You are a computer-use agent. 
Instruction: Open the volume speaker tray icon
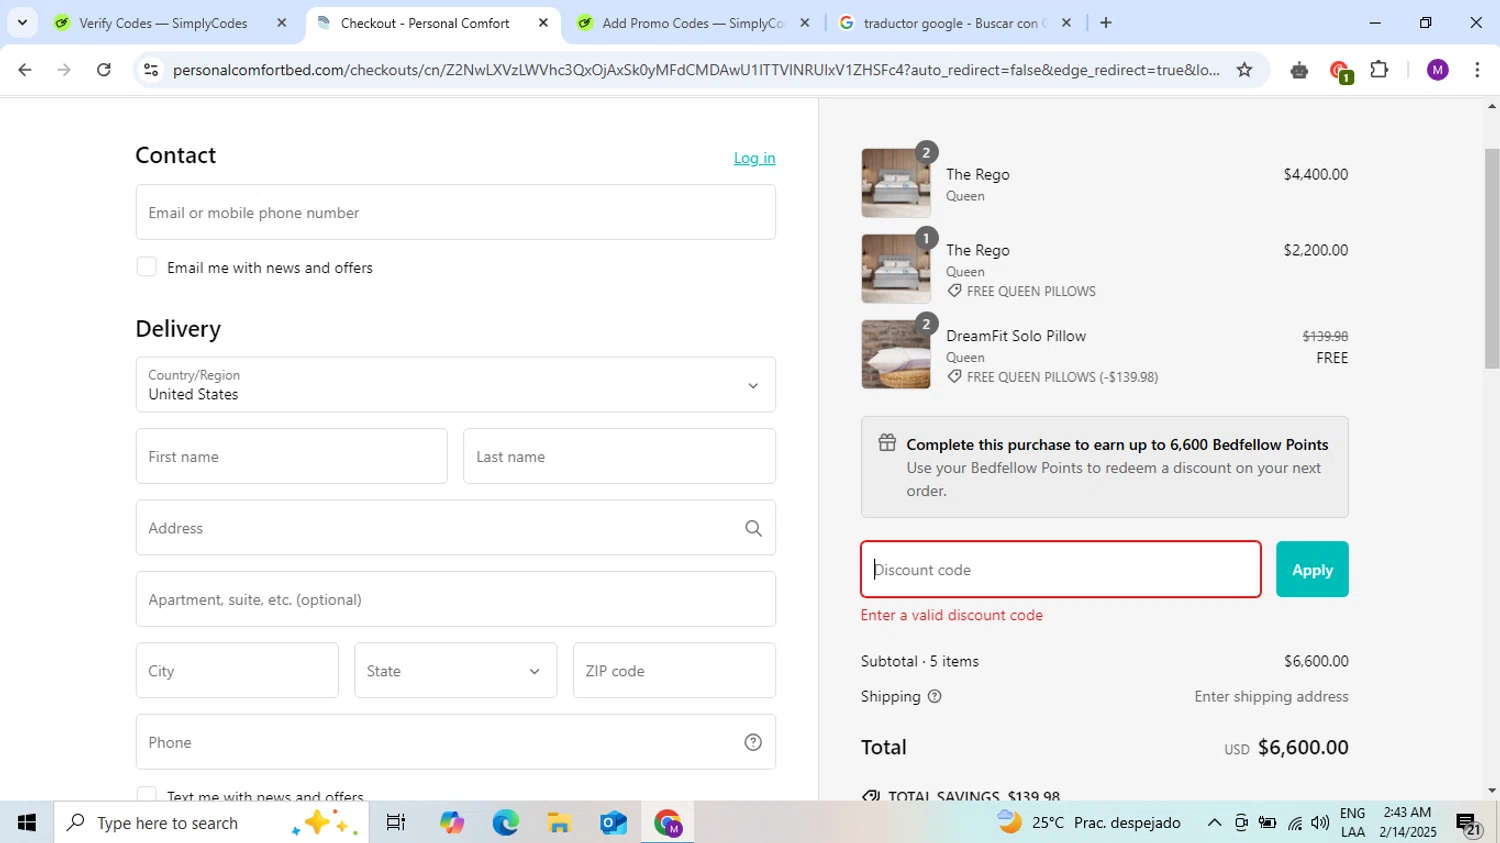1320,822
